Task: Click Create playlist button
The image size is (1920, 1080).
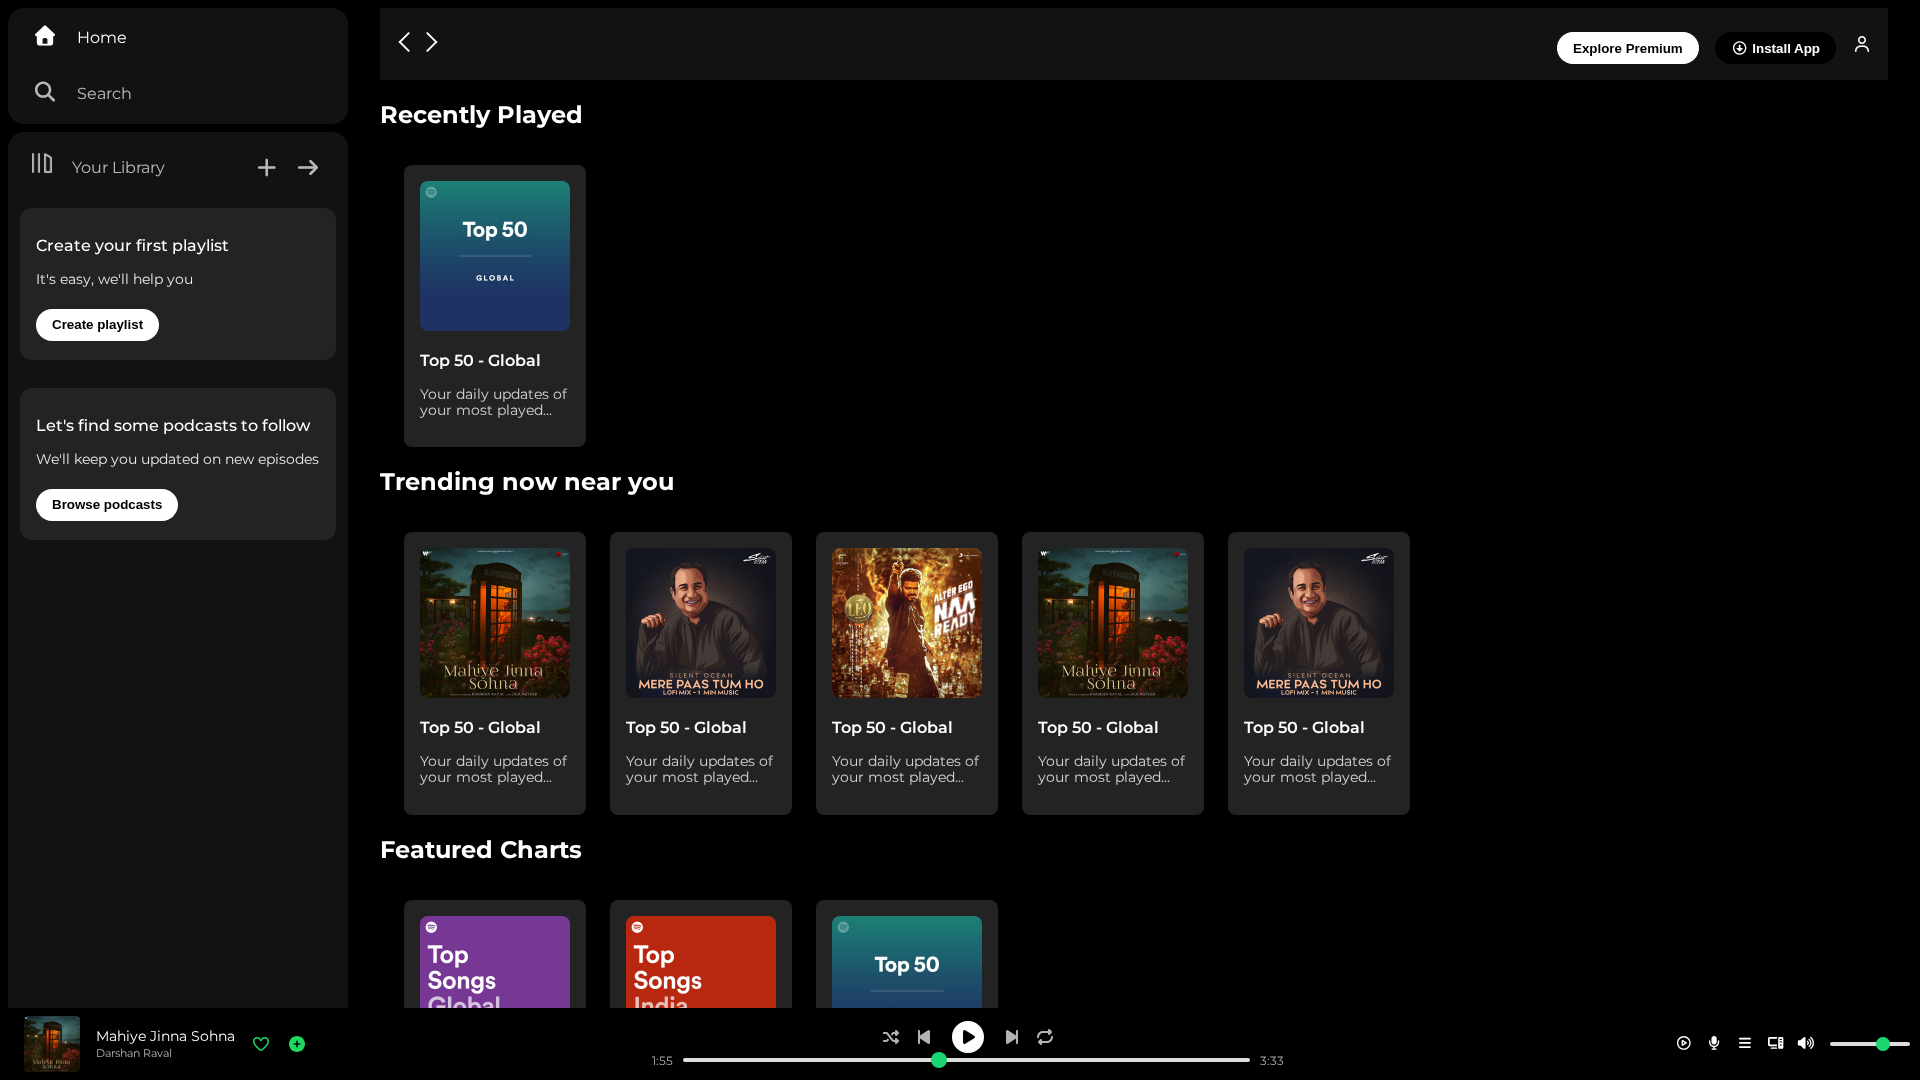Action: tap(97, 325)
